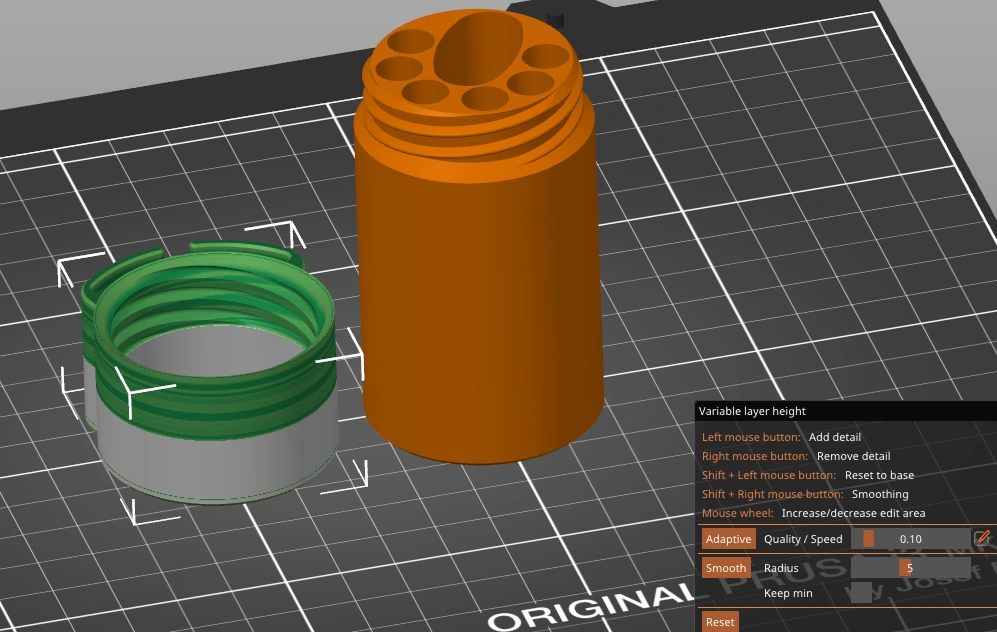Edit Quality / Speed value via pencil icon
Image resolution: width=997 pixels, height=632 pixels.
point(982,538)
